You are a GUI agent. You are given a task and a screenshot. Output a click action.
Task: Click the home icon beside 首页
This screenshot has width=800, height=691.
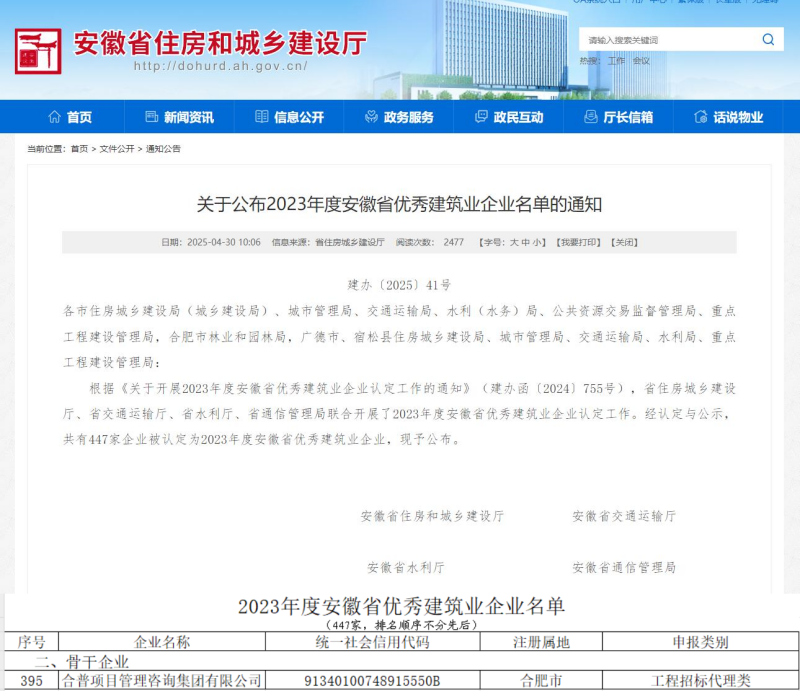(x=55, y=117)
